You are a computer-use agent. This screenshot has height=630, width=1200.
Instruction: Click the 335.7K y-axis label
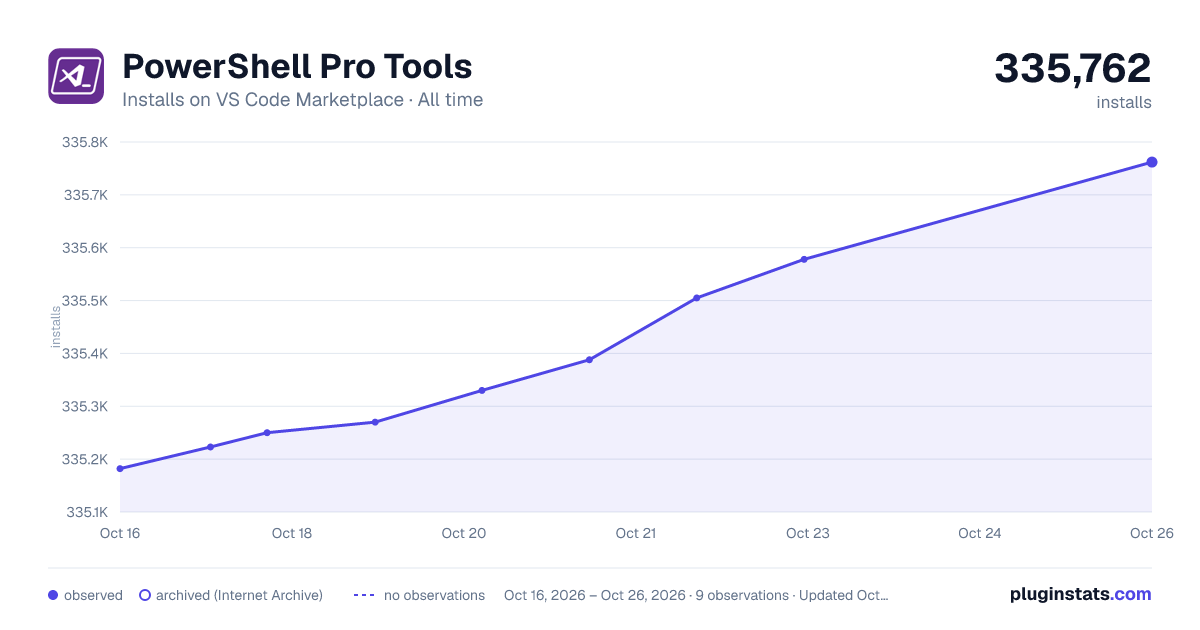pos(85,195)
